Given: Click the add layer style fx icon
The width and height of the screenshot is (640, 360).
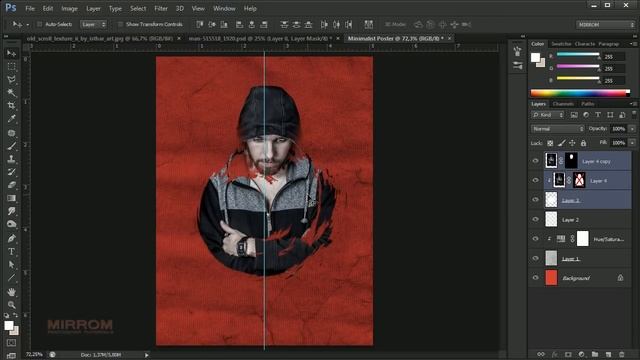Looking at the screenshot, I should pos(555,354).
